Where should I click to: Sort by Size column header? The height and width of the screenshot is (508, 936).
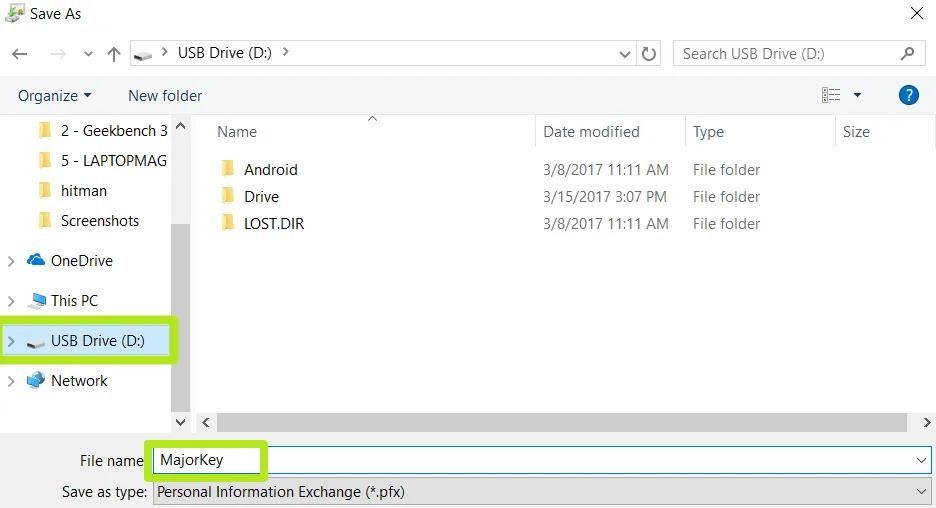[856, 131]
